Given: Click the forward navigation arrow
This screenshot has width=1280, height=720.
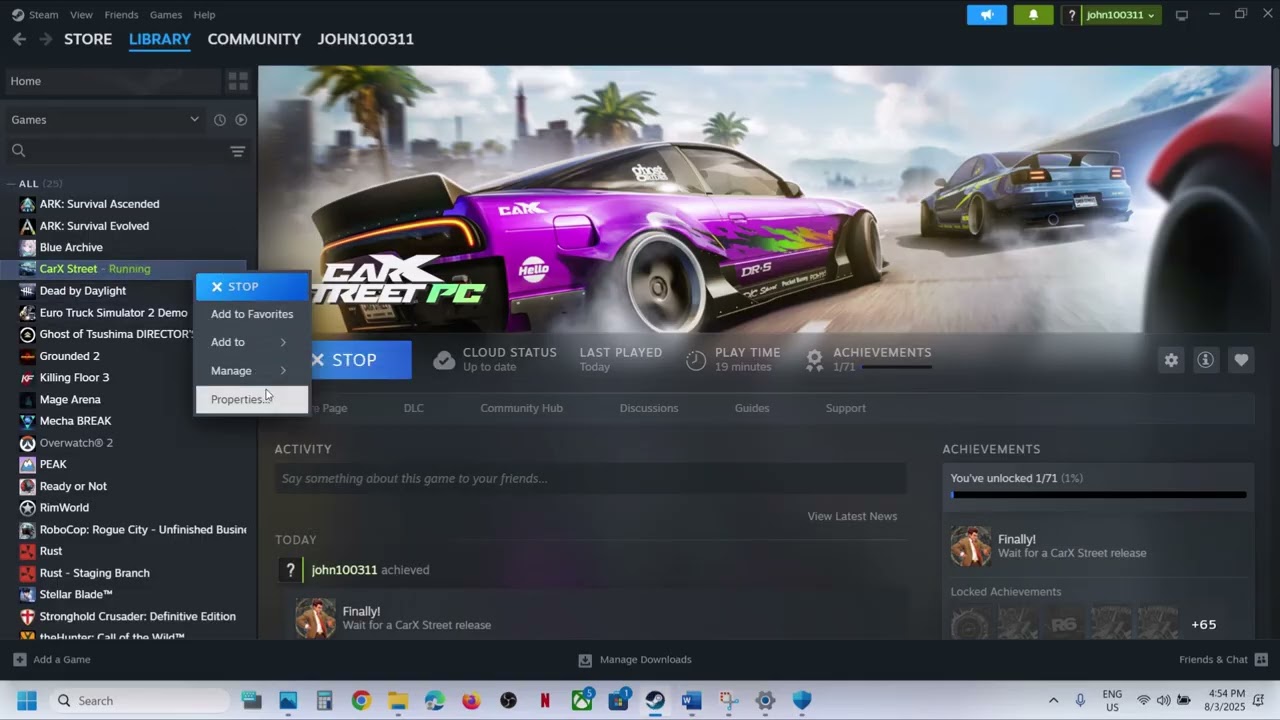Looking at the screenshot, I should 45,39.
